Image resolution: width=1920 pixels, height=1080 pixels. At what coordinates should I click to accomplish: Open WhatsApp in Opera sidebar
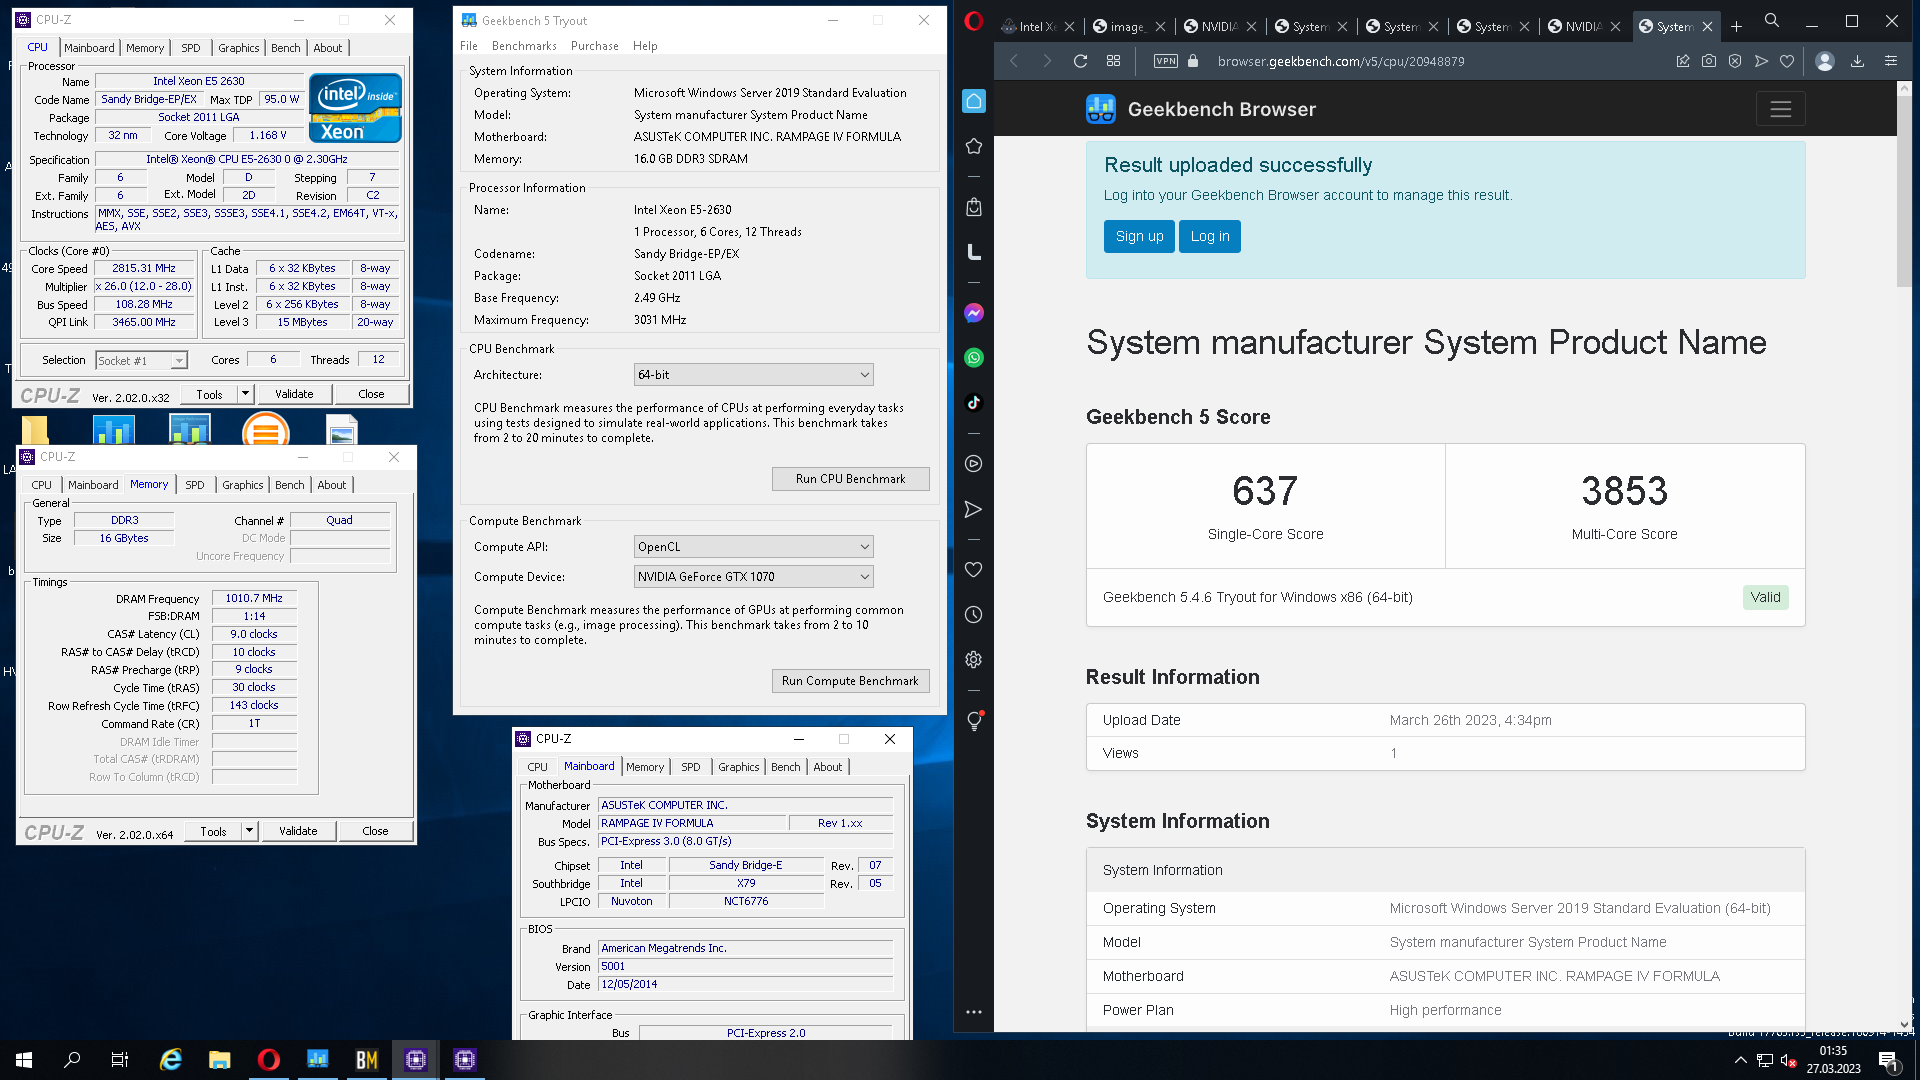[x=974, y=358]
